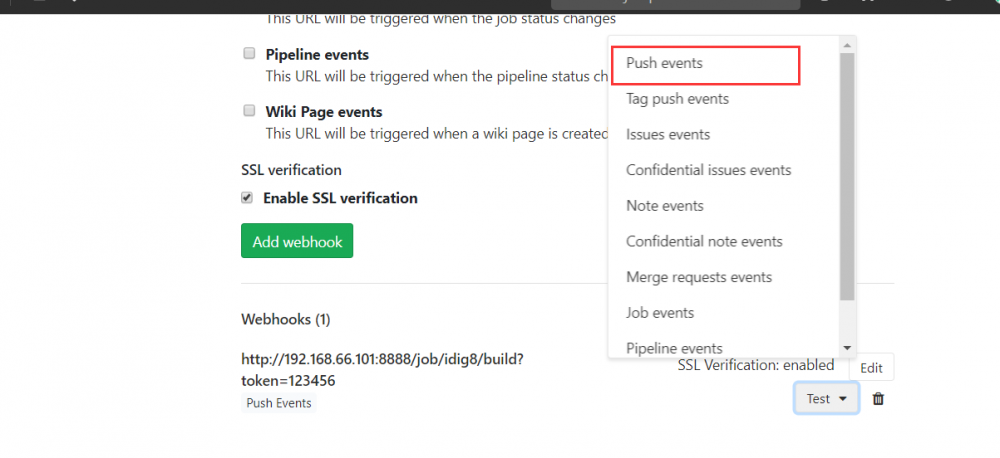Select Push events from the test menu

664,63
